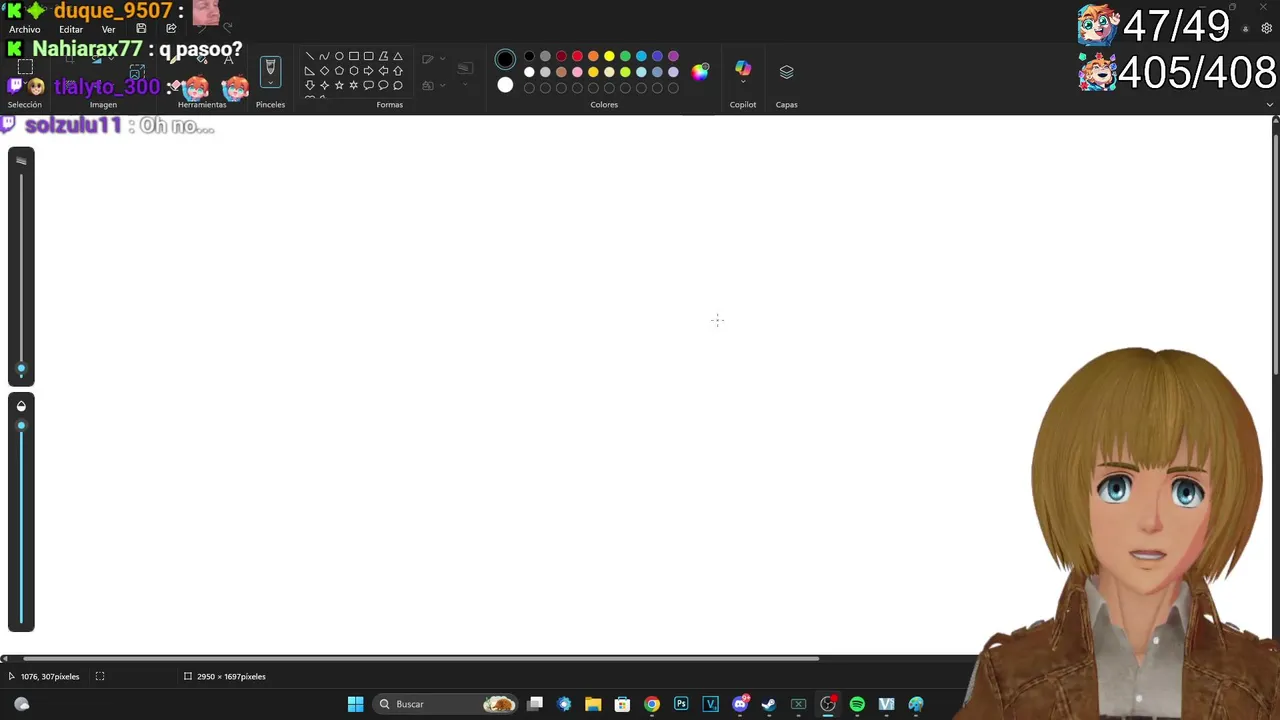The width and height of the screenshot is (1280, 720).
Task: Pick the red color swatch
Action: pos(577,56)
